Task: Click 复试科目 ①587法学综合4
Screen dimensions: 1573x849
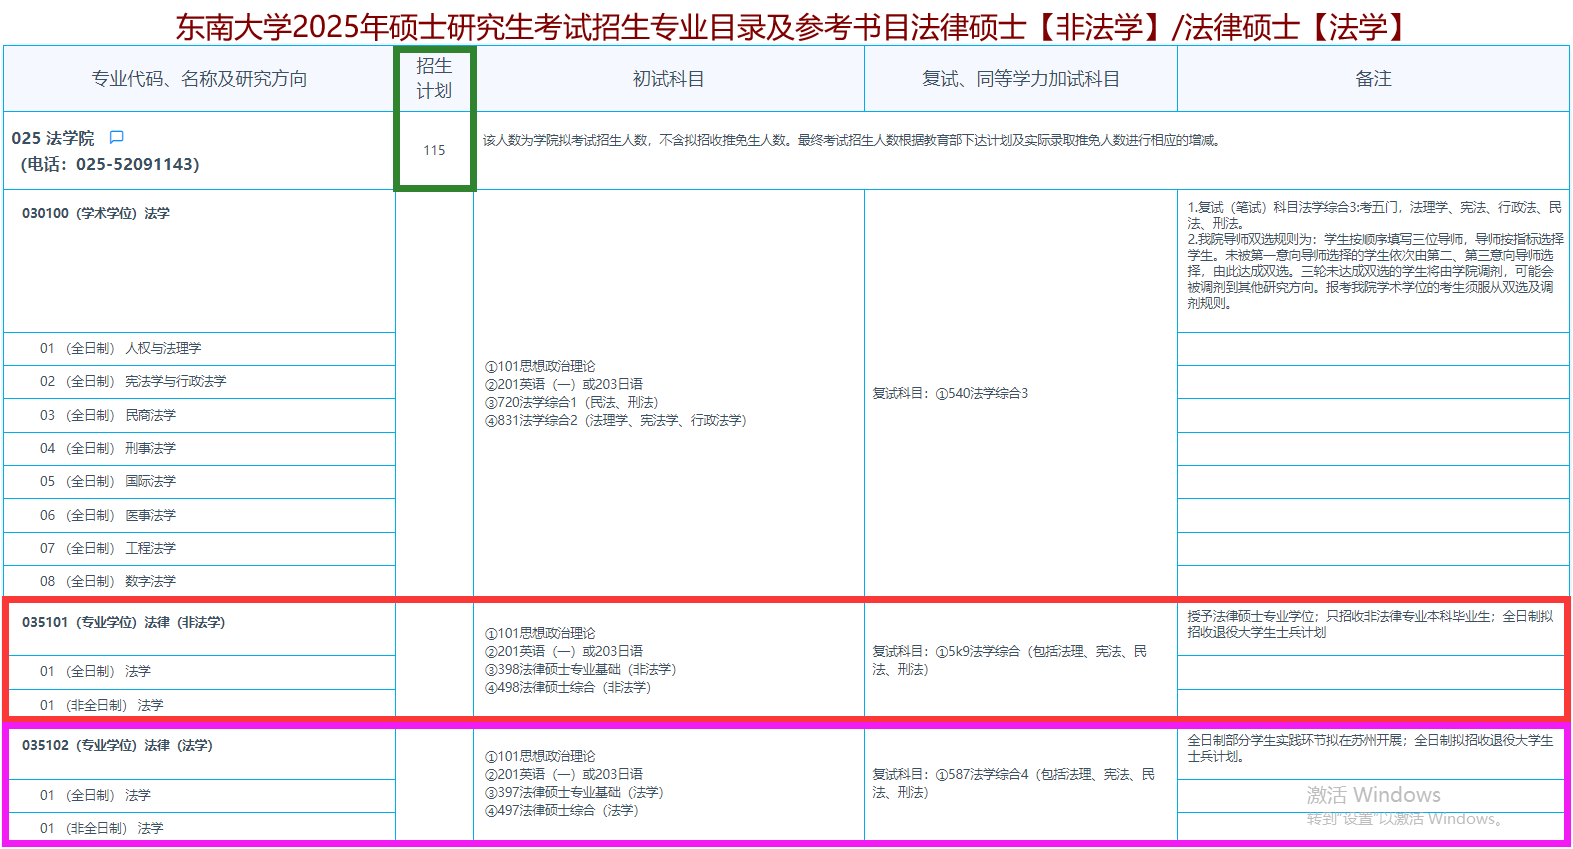Action: point(1013,783)
